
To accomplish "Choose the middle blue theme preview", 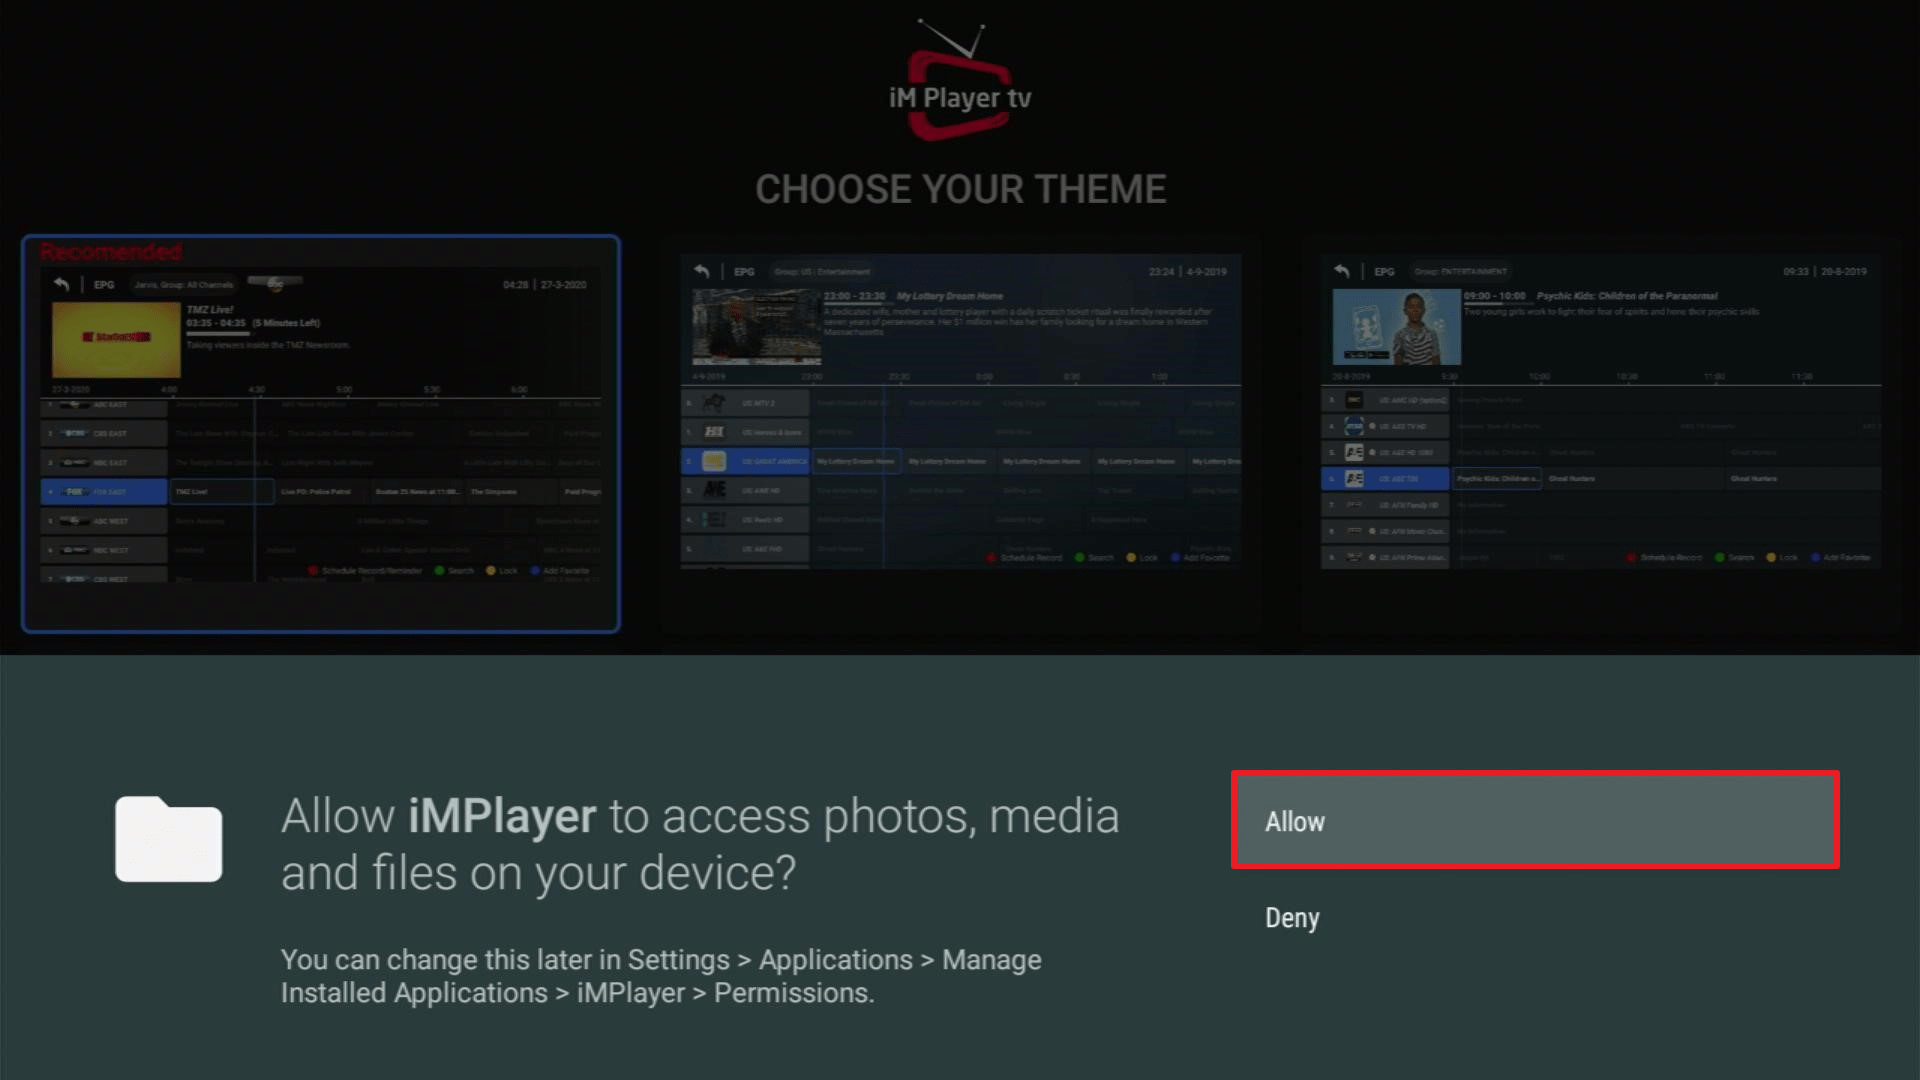I will 960,411.
